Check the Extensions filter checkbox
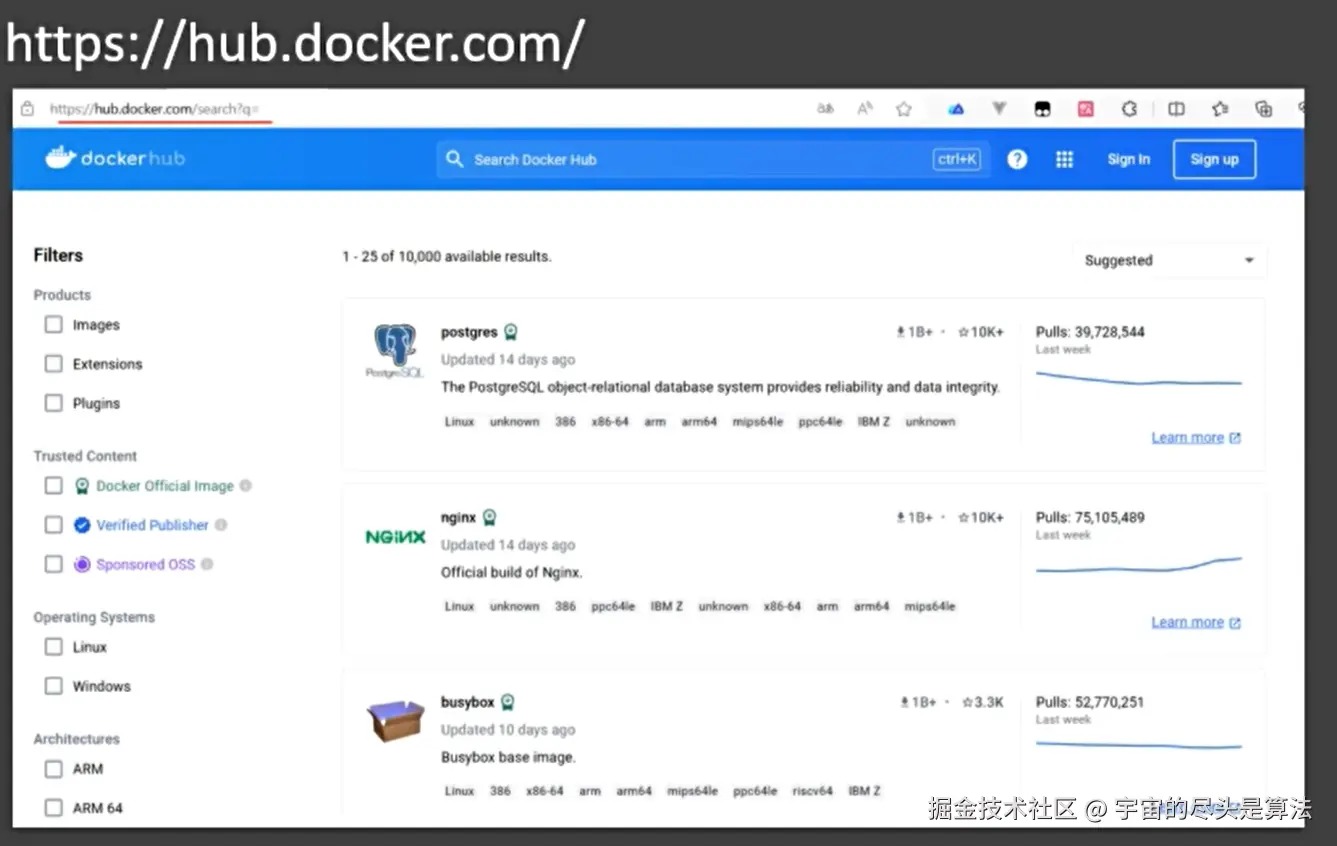Screen dimensions: 1337x846 pyautogui.click(x=54, y=364)
